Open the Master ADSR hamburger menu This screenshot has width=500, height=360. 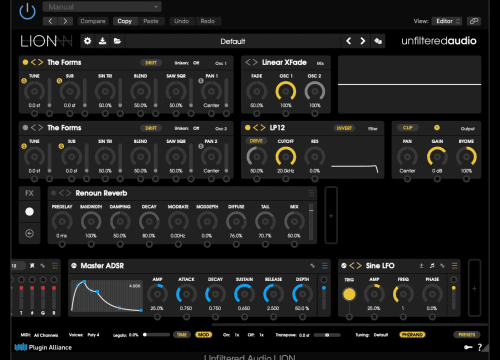coord(325,266)
